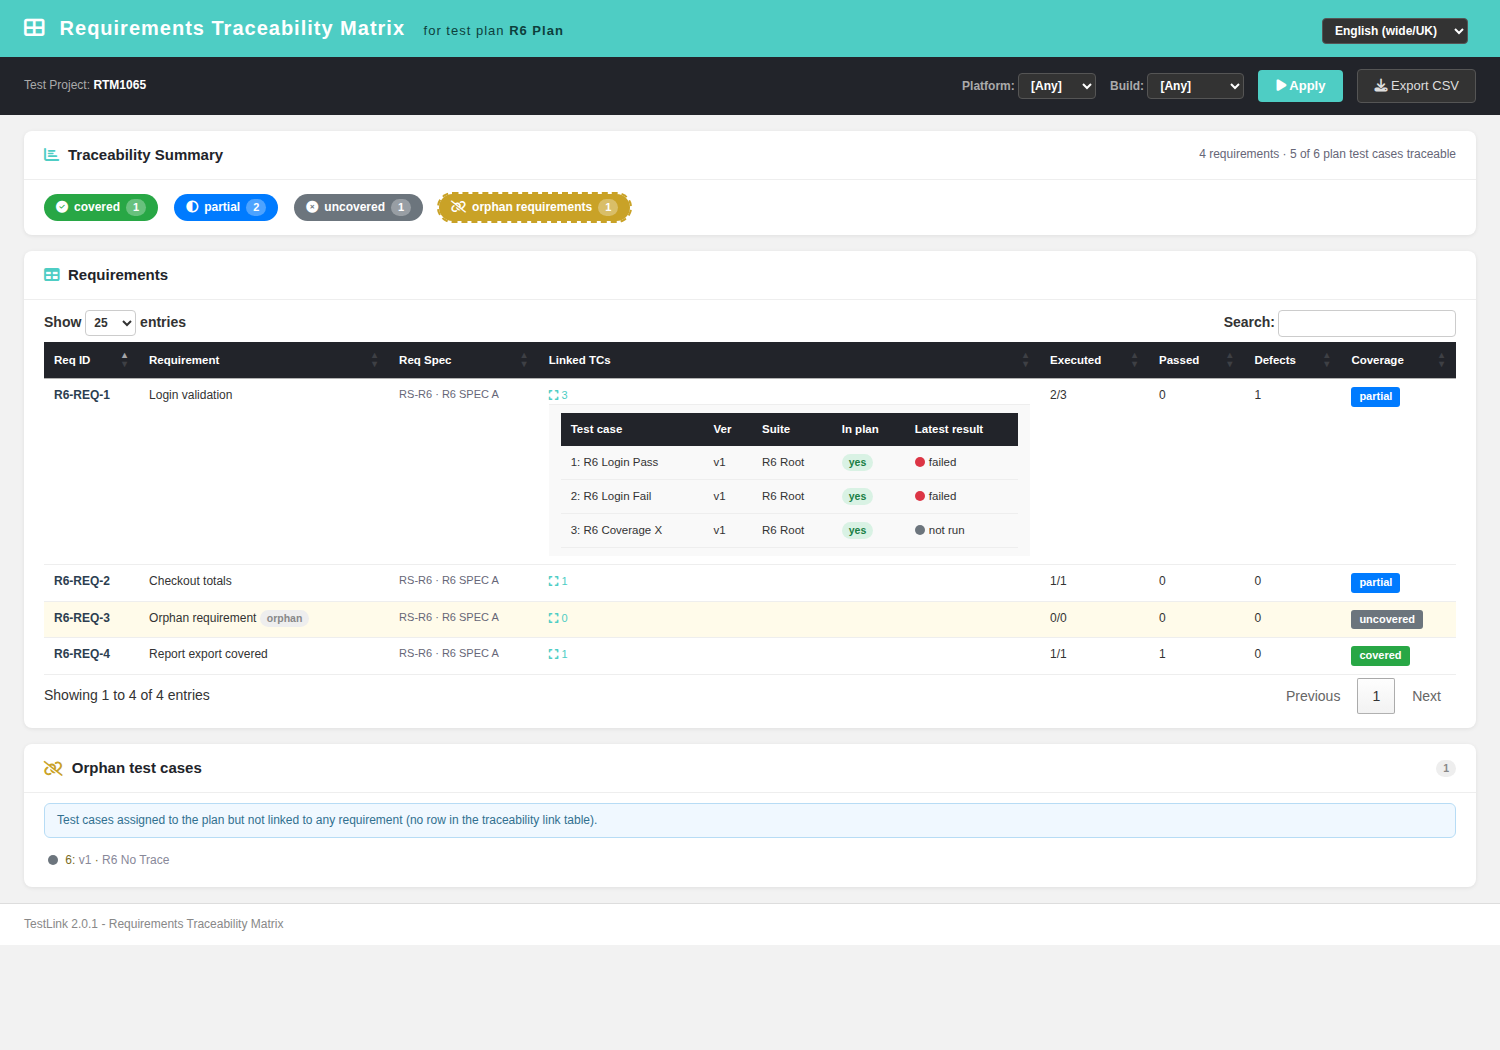
Task: Click the Traceability Summary chart icon
Action: tap(51, 155)
